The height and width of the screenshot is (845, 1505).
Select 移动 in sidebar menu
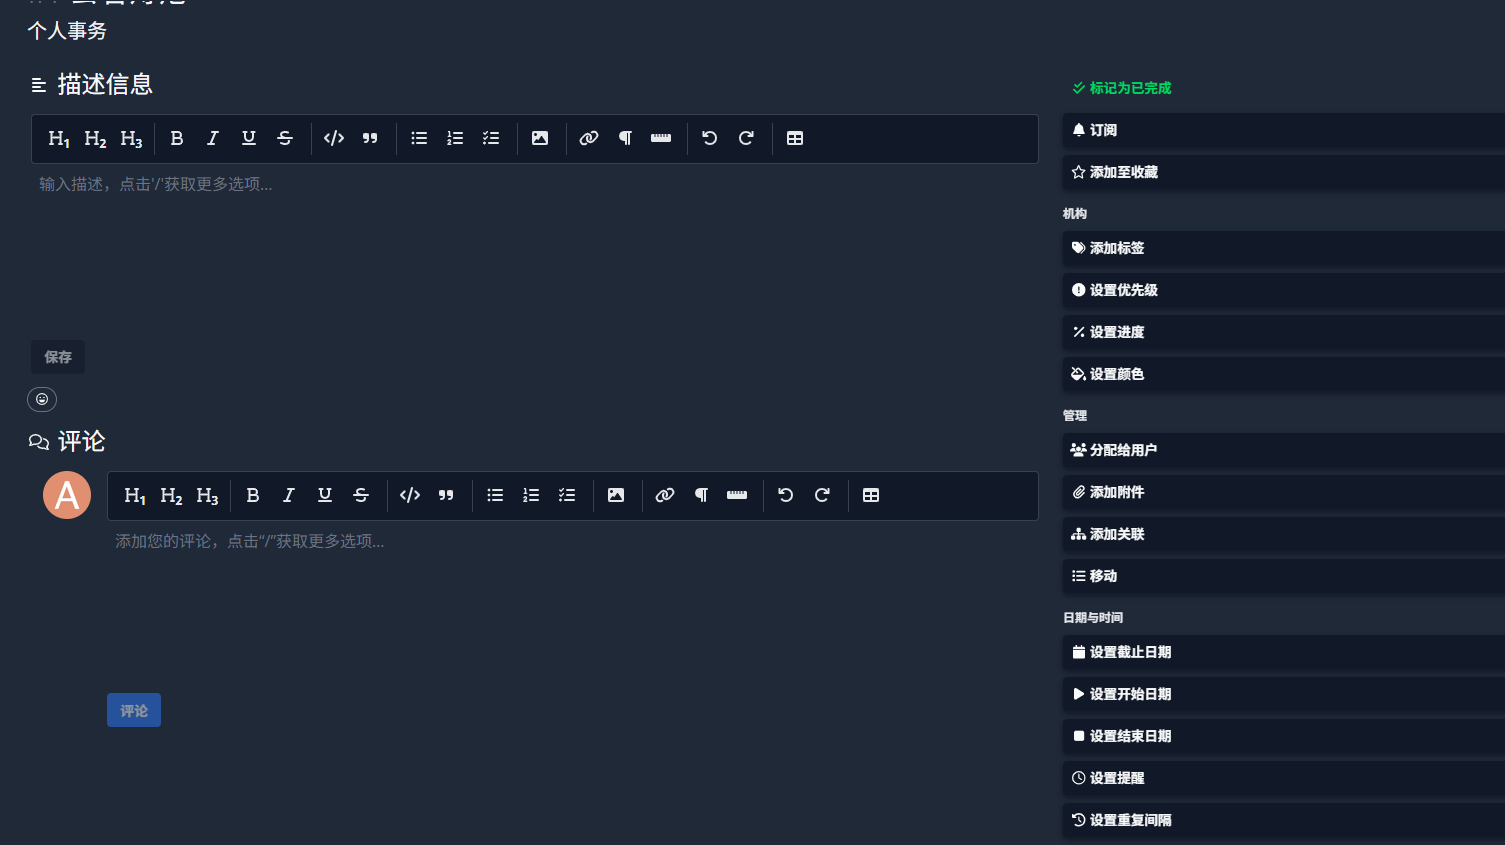point(1283,577)
